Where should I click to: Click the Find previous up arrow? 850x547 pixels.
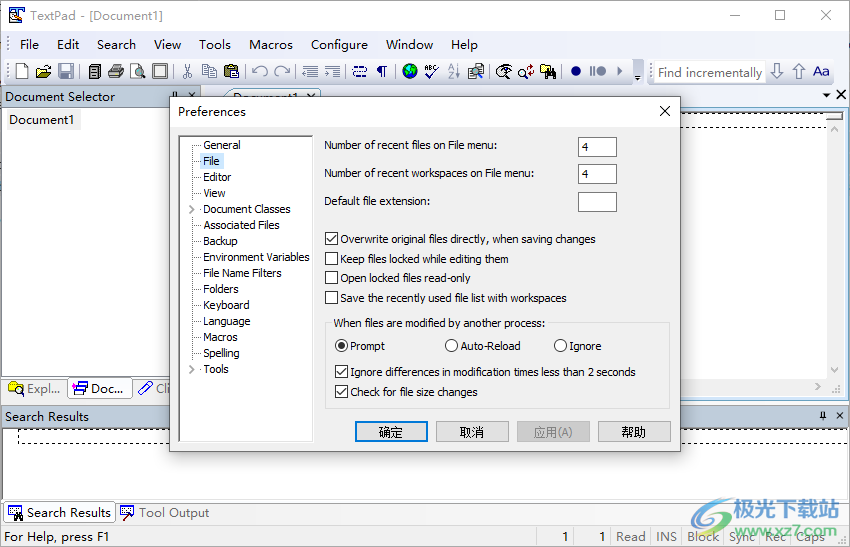click(x=799, y=71)
